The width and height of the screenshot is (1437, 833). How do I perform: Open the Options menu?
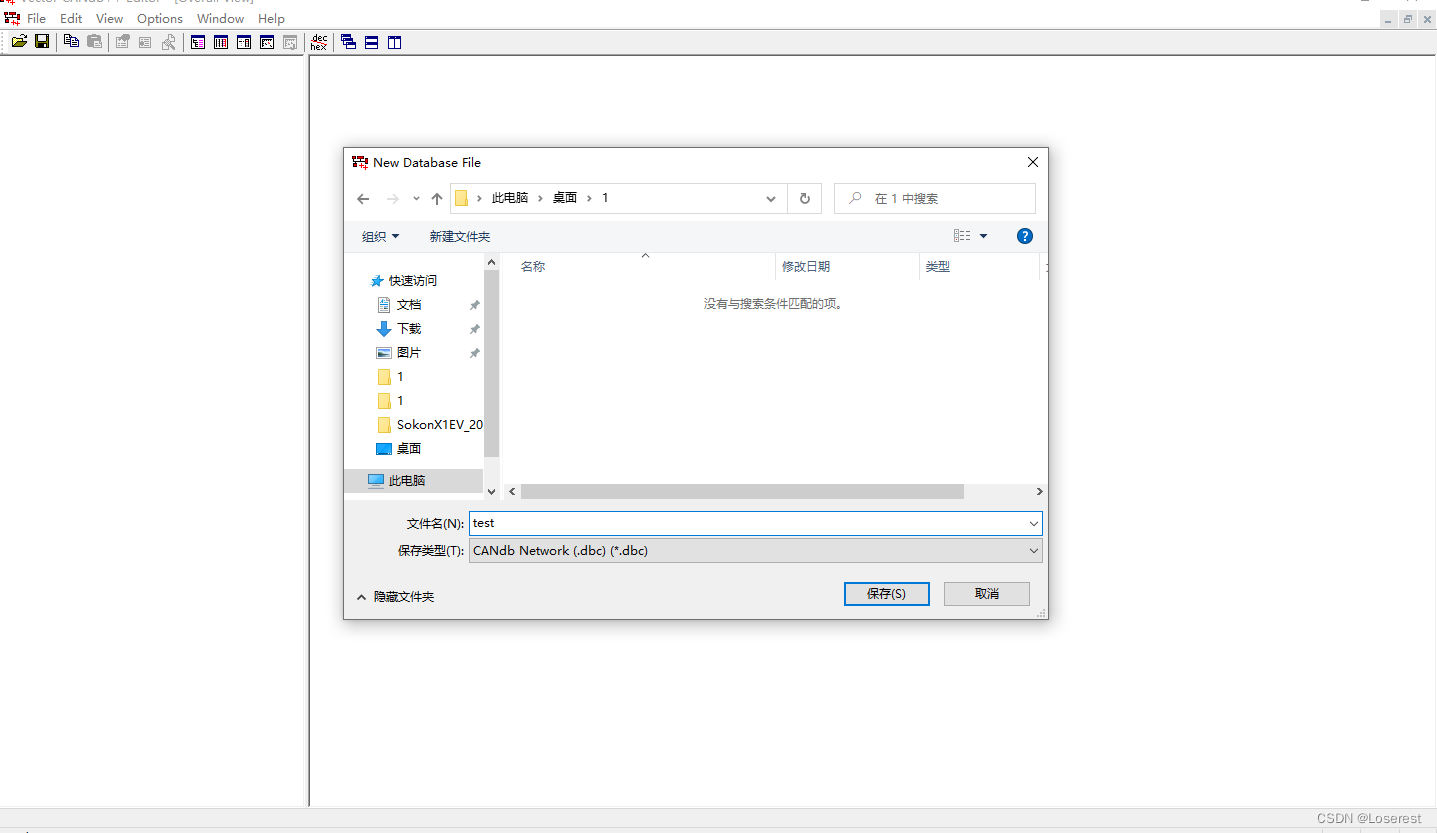tap(159, 18)
